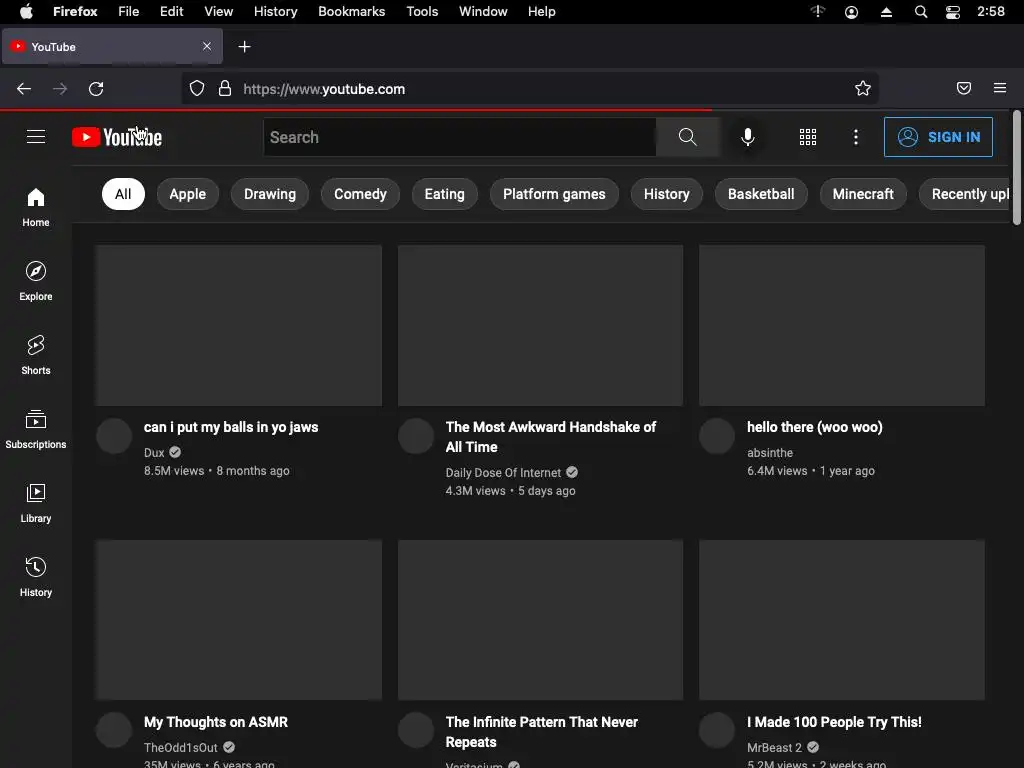Open the Window menu

pos(483,12)
